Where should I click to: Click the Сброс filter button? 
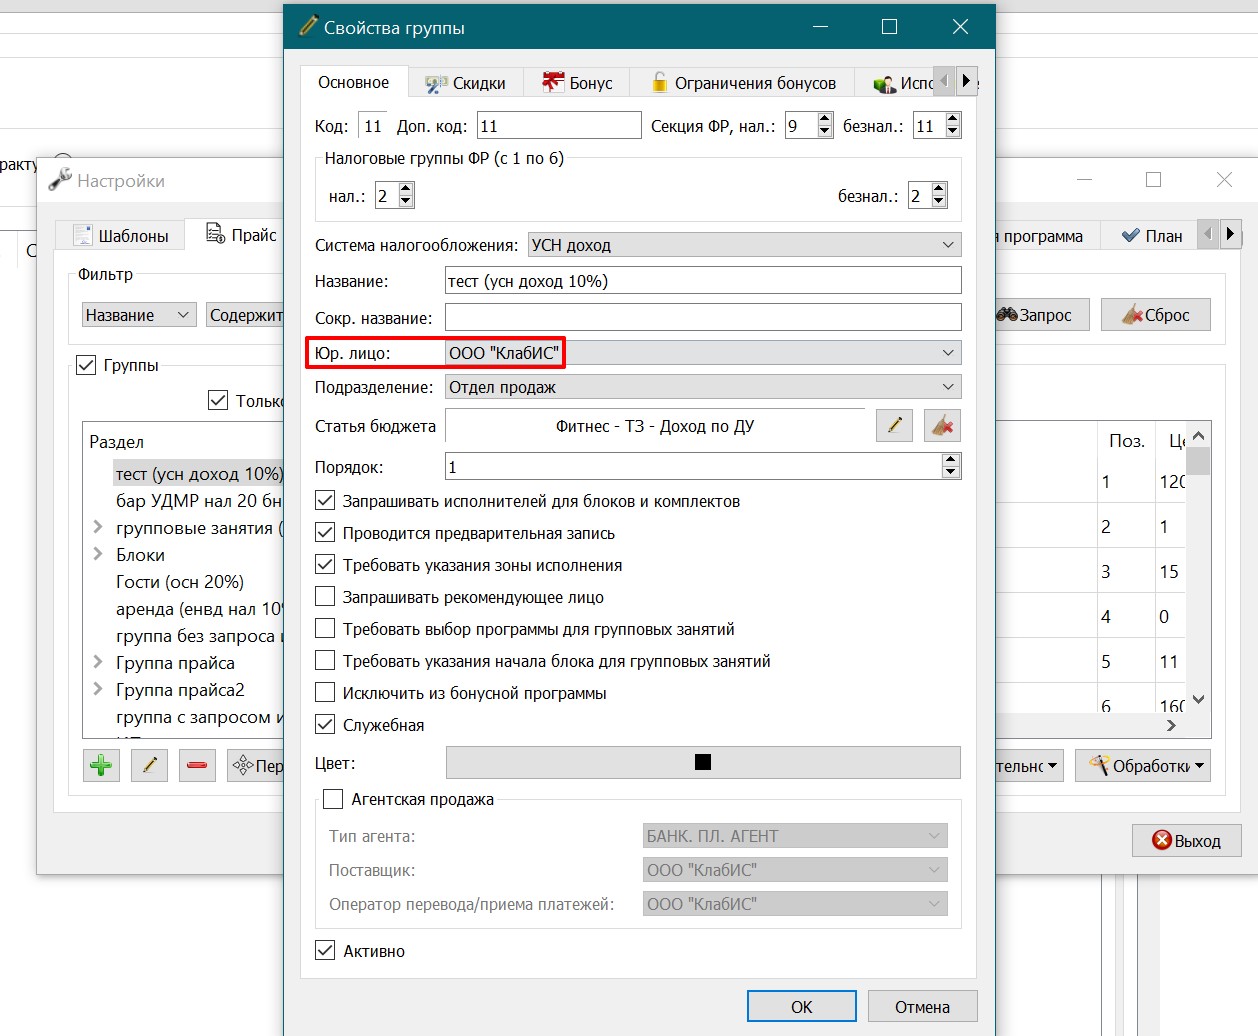tap(1156, 315)
